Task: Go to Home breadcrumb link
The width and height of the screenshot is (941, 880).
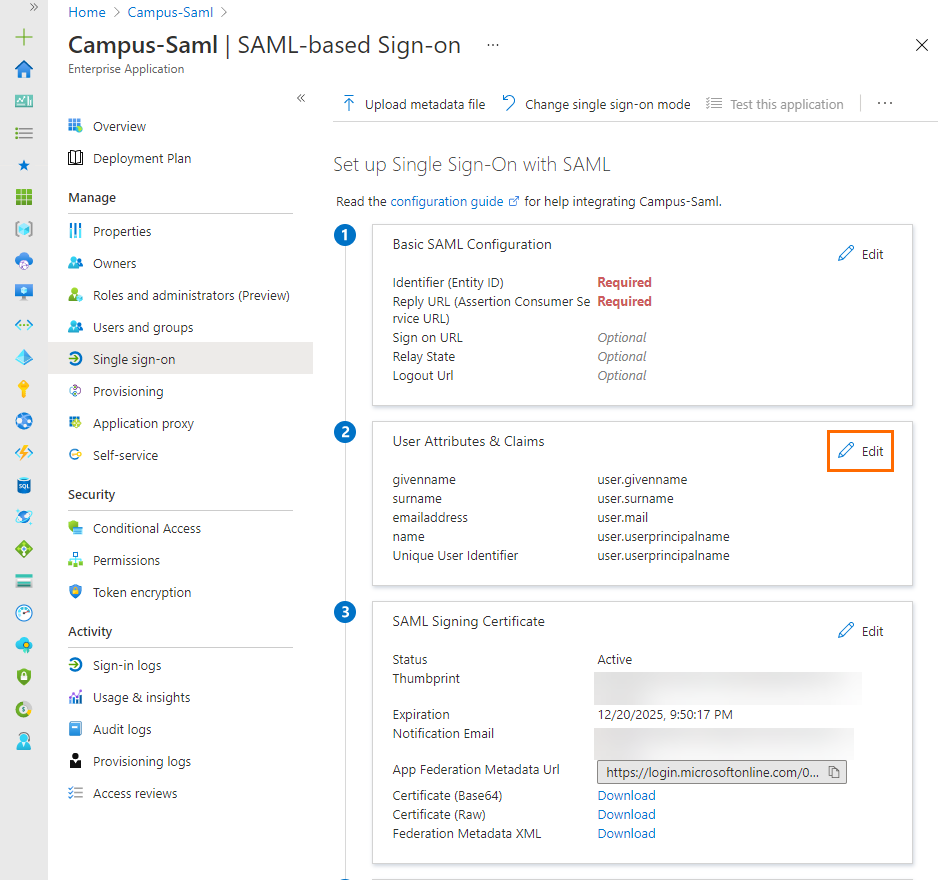Action: point(87,12)
